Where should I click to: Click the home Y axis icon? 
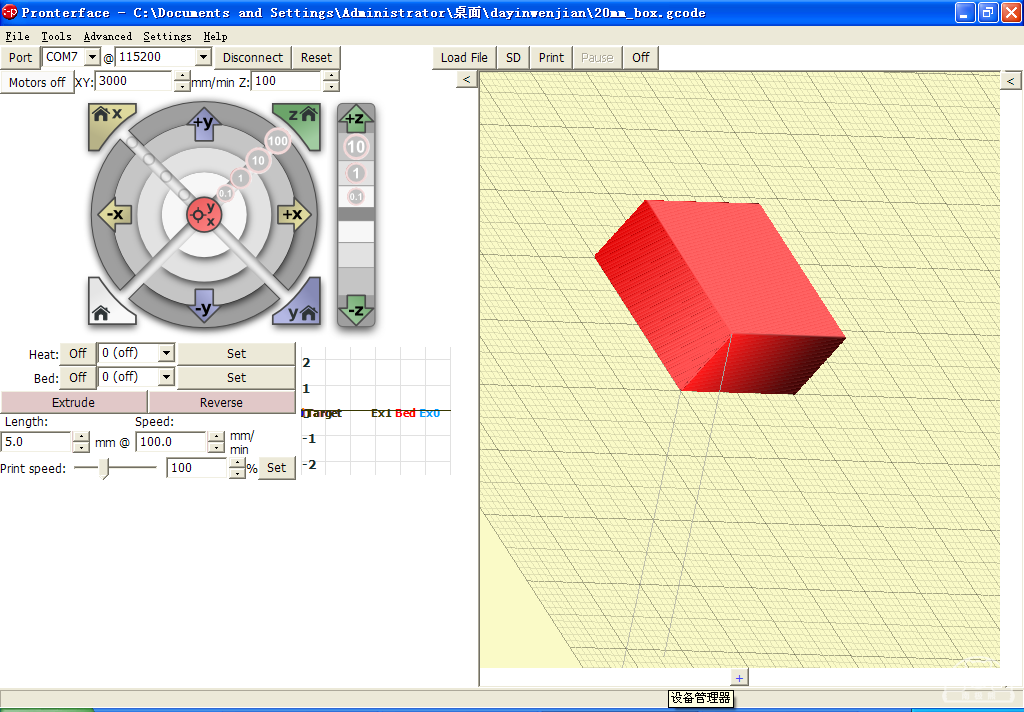pos(302,310)
